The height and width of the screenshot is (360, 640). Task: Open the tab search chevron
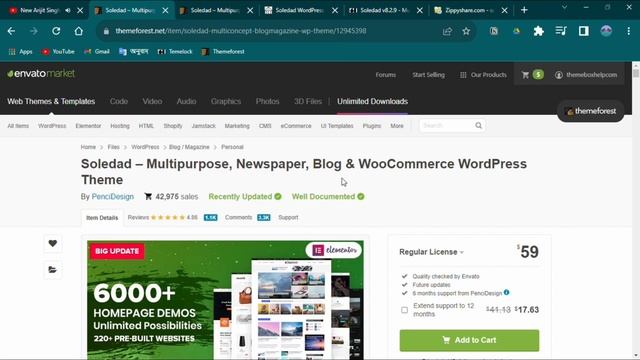[x=564, y=8]
